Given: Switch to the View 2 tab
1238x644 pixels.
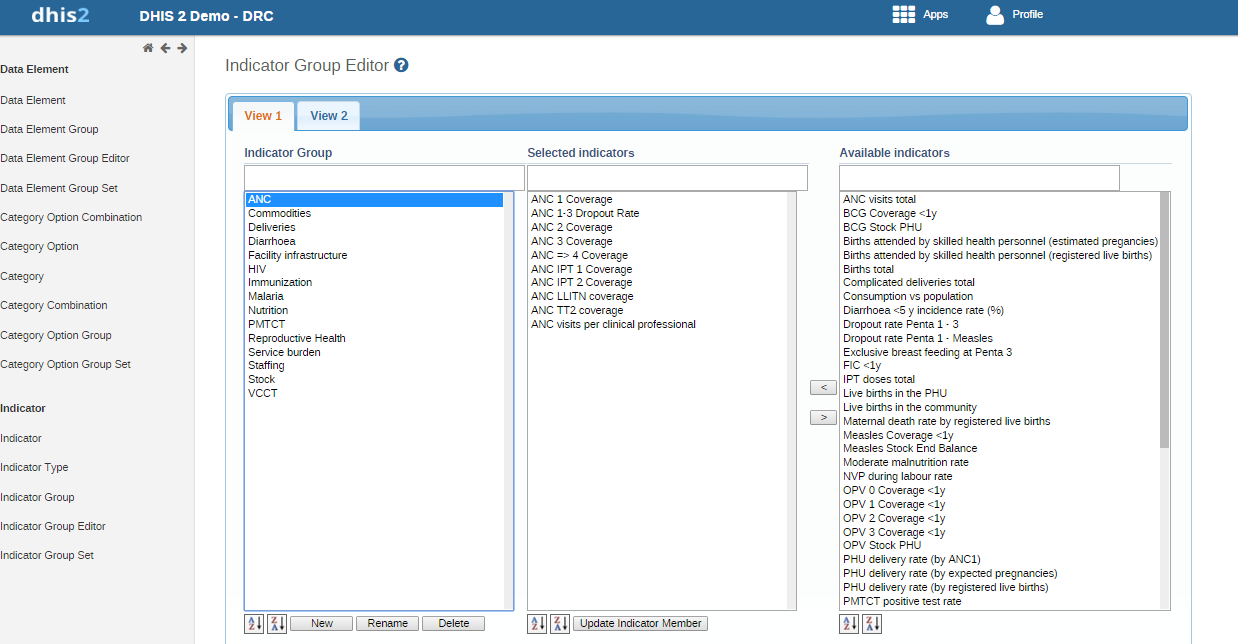Looking at the screenshot, I should (329, 116).
